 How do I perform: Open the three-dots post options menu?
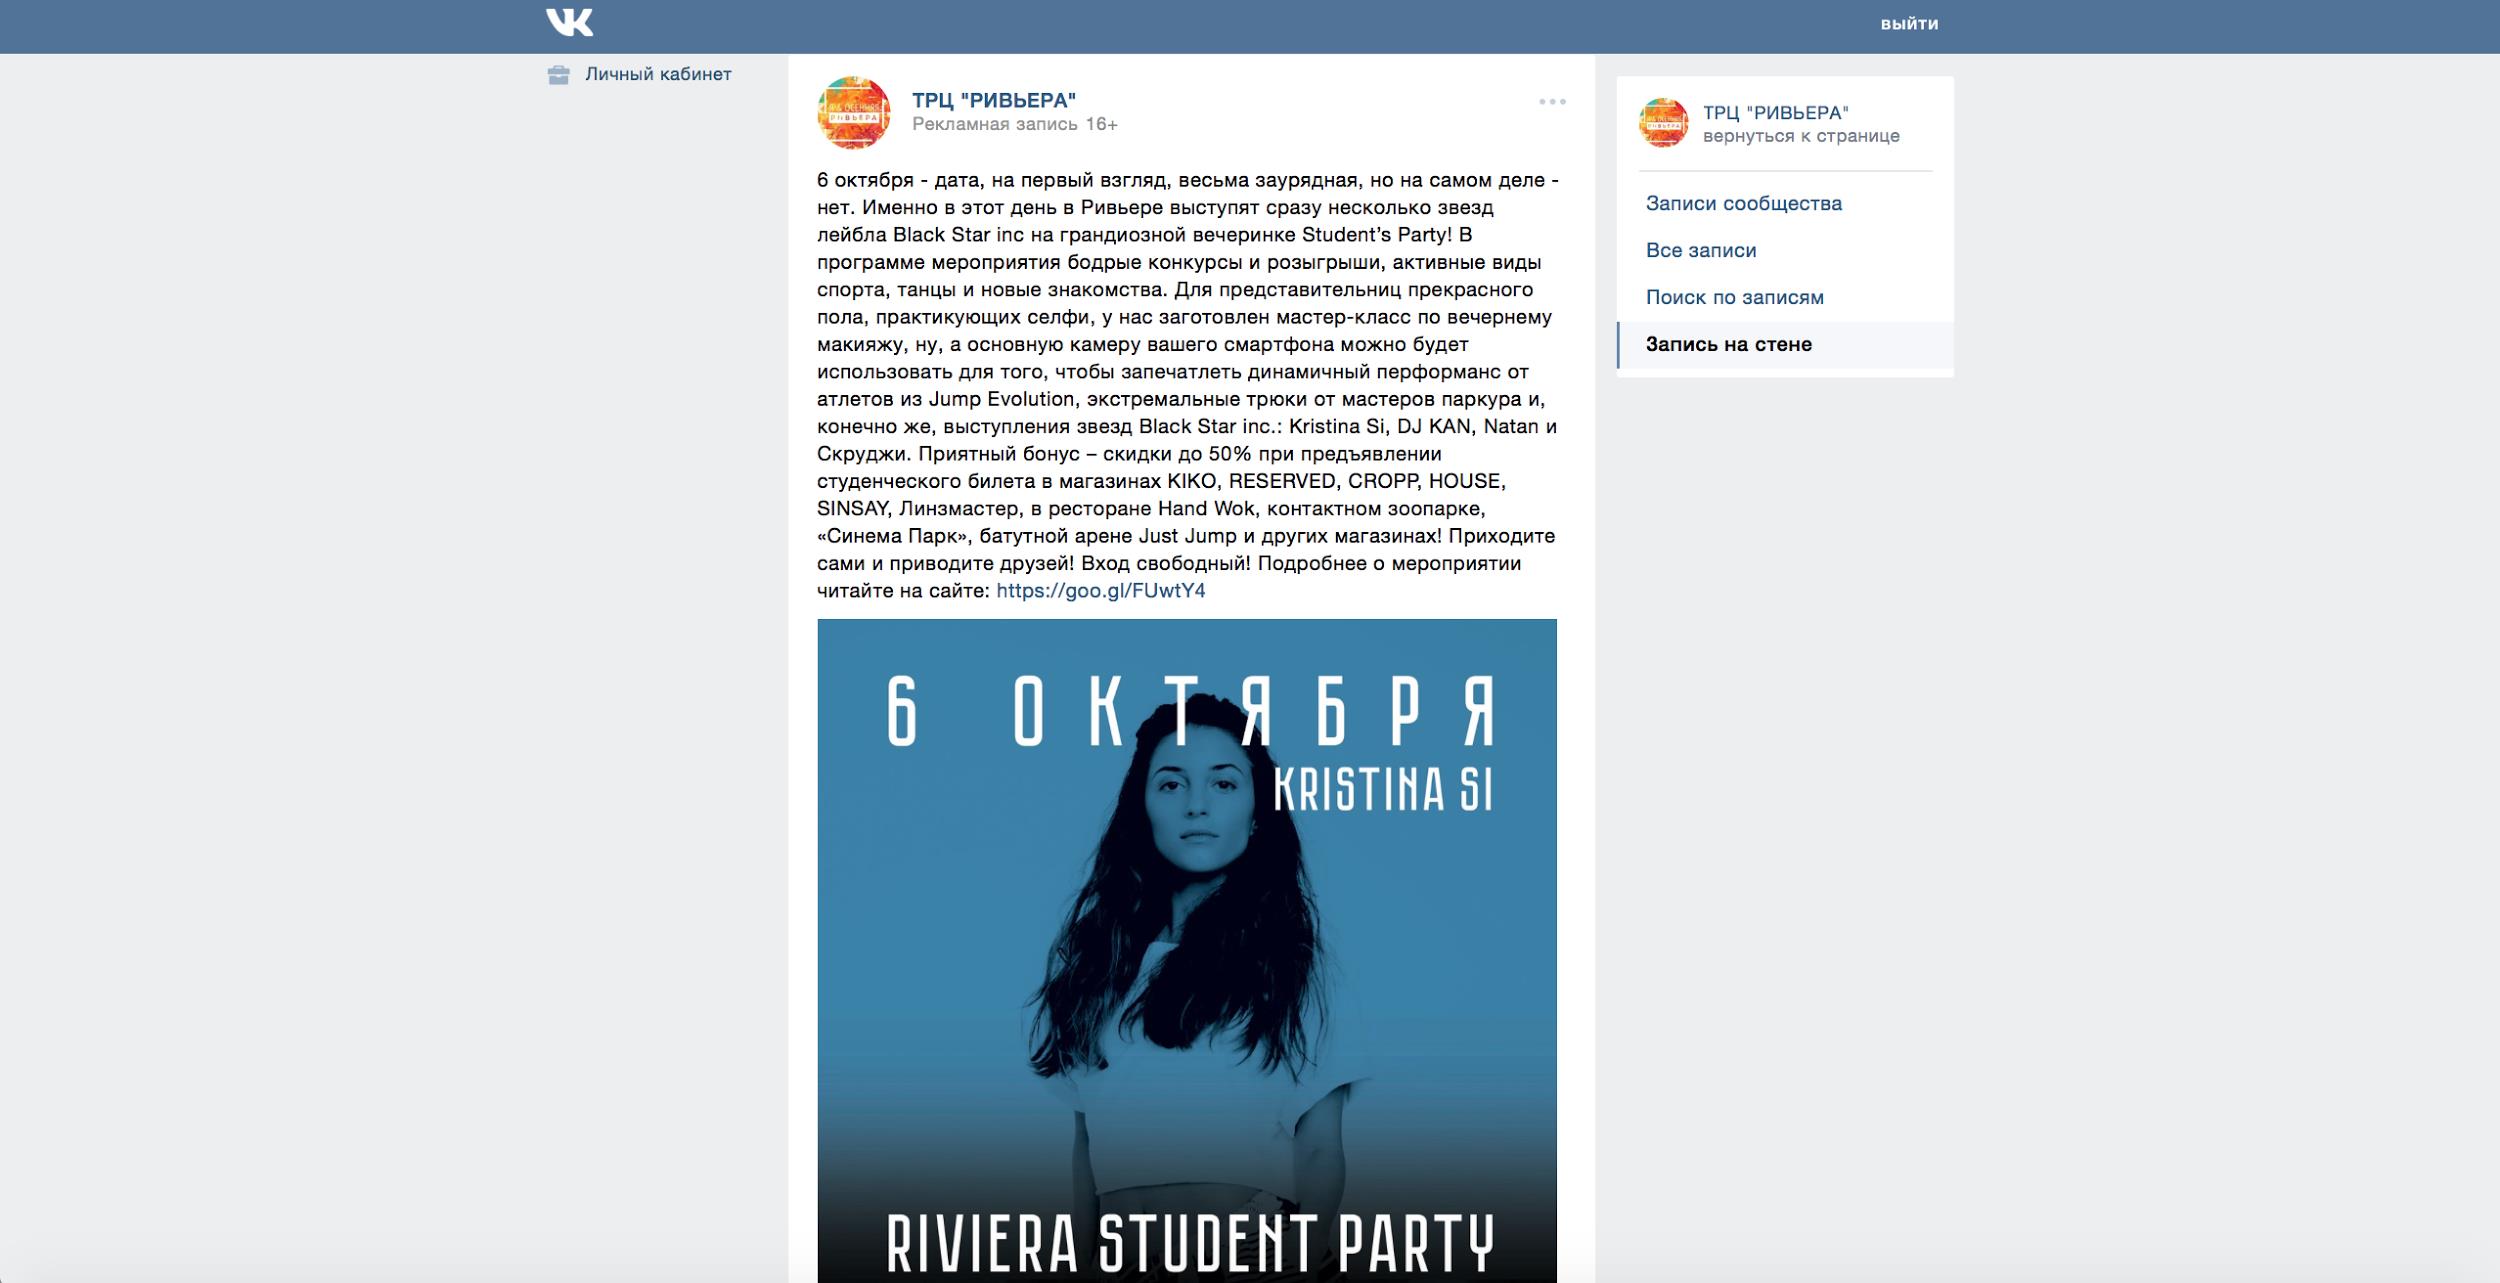tap(1552, 102)
